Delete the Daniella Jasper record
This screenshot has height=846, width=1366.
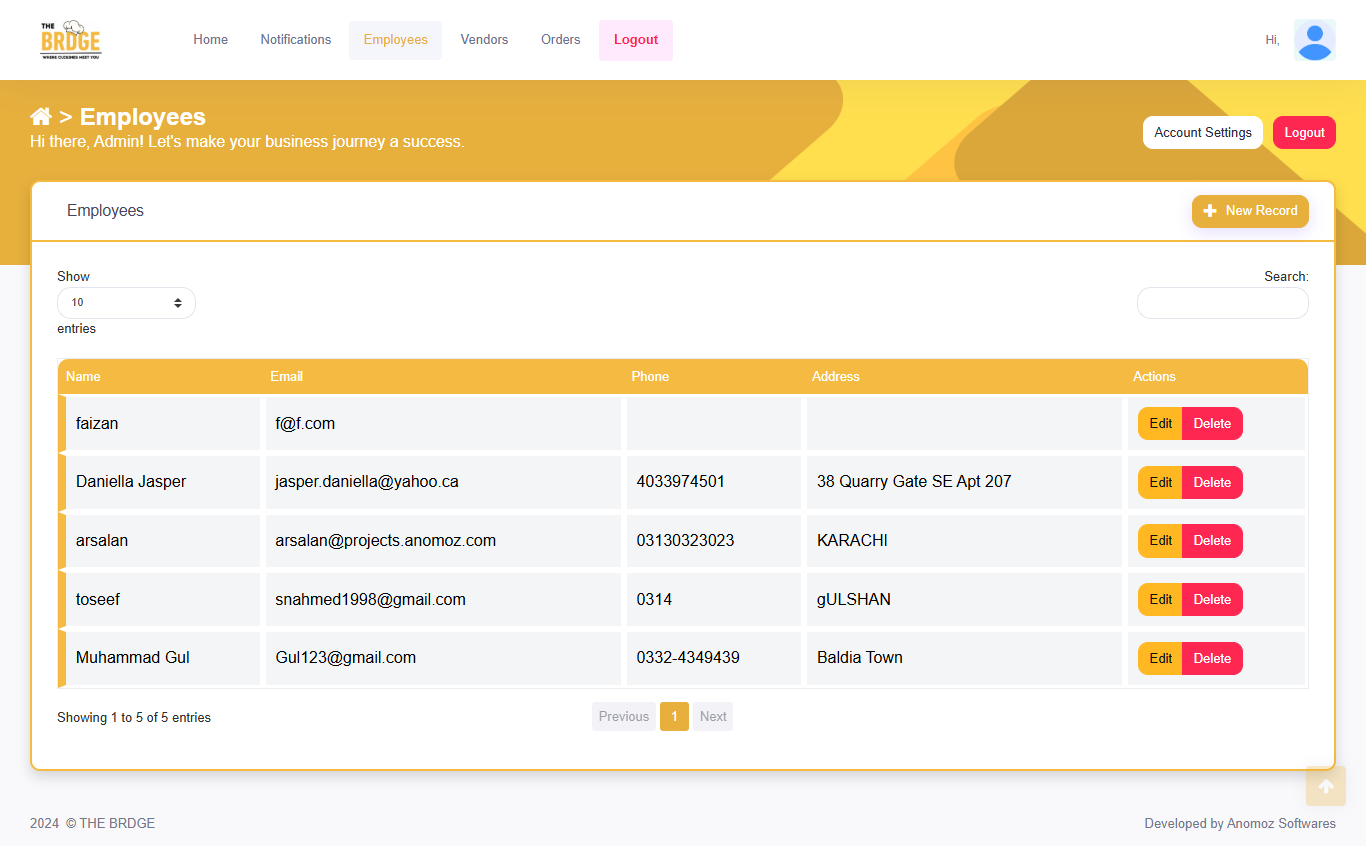pyautogui.click(x=1212, y=482)
